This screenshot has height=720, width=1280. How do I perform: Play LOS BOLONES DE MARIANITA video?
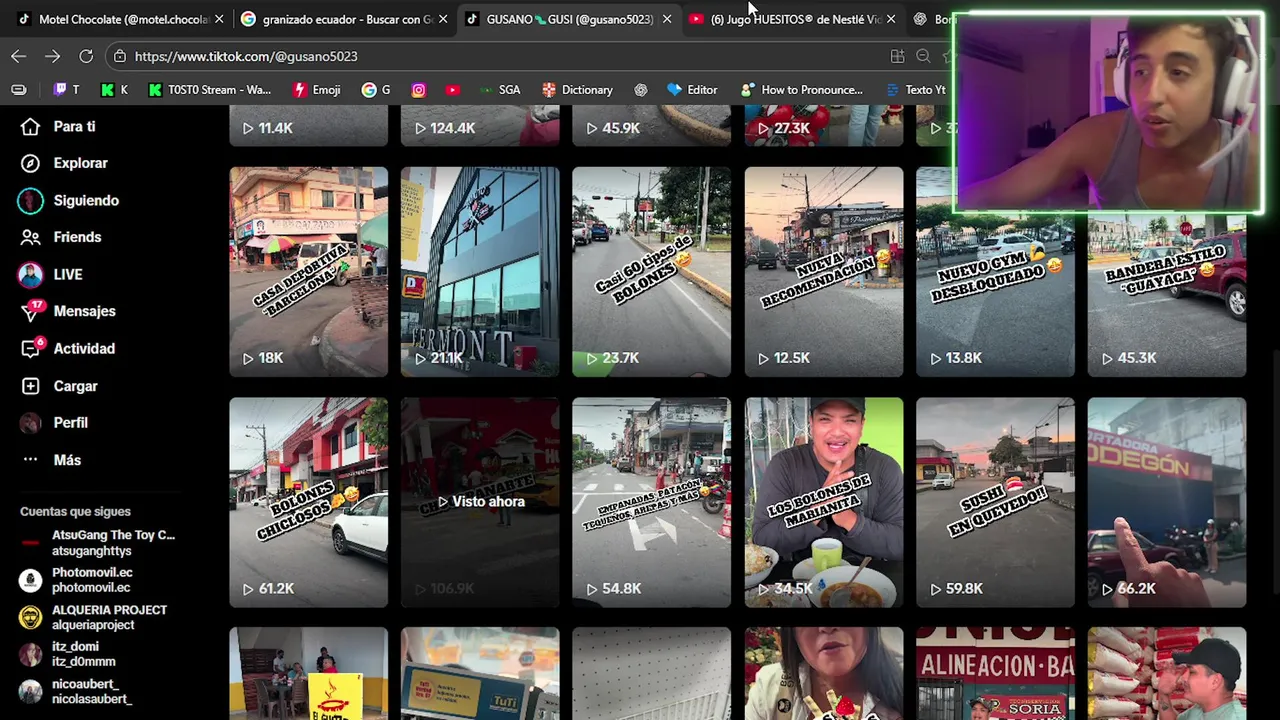point(824,502)
